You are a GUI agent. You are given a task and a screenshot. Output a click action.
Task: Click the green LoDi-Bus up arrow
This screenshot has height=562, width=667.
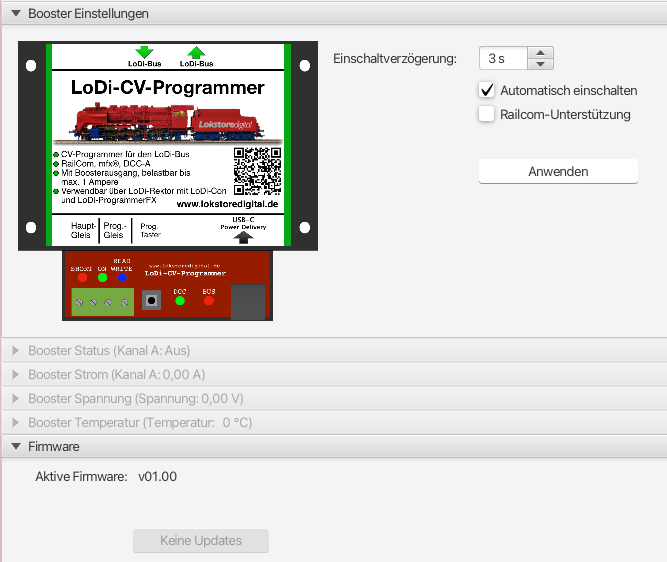(x=196, y=52)
